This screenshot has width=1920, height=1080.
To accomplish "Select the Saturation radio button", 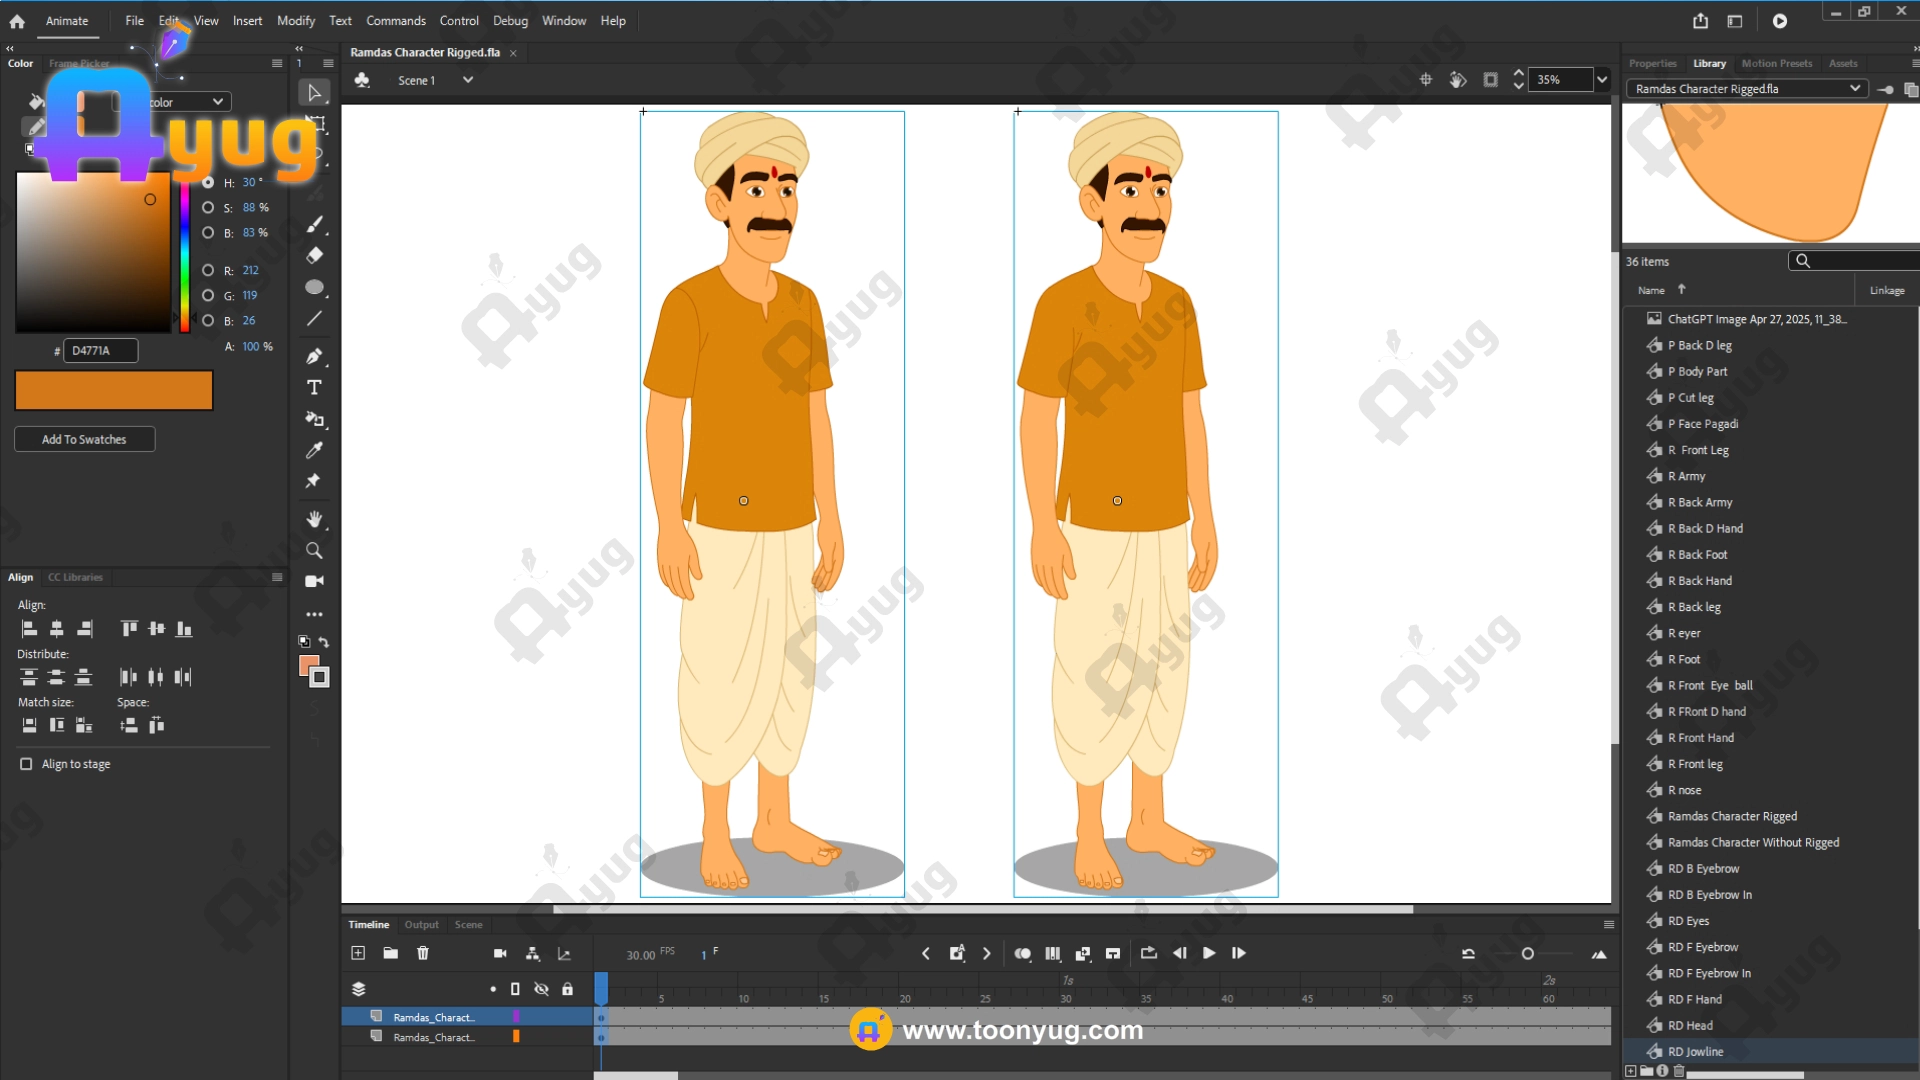I will pos(208,208).
